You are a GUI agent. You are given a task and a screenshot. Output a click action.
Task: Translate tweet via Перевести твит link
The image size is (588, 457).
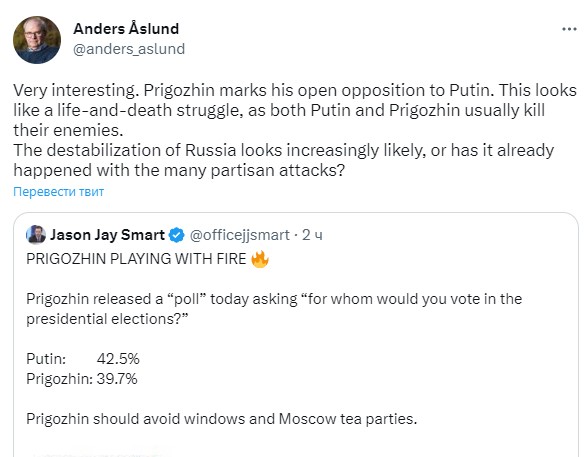pos(58,192)
